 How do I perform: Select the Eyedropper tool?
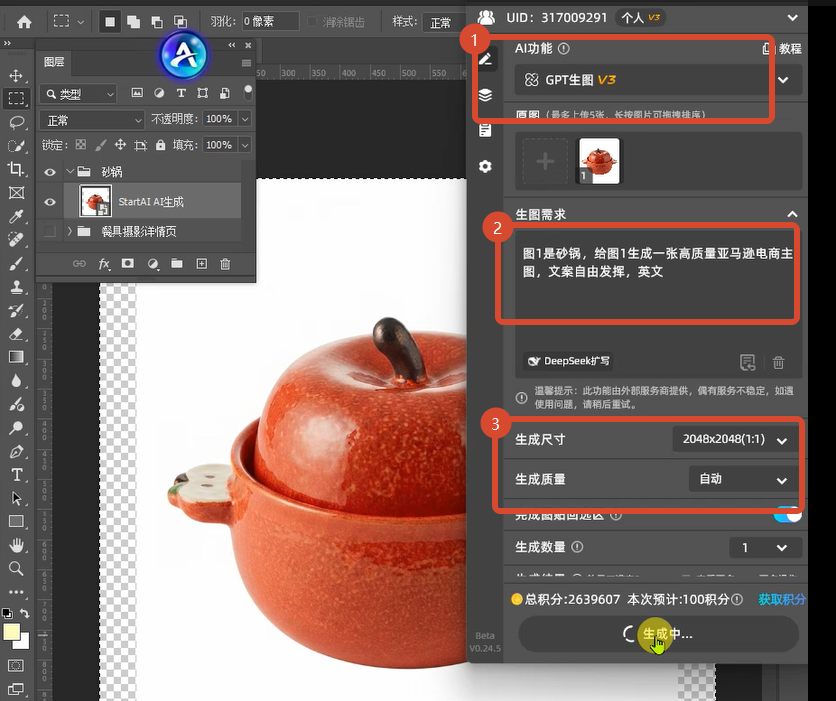pos(16,216)
